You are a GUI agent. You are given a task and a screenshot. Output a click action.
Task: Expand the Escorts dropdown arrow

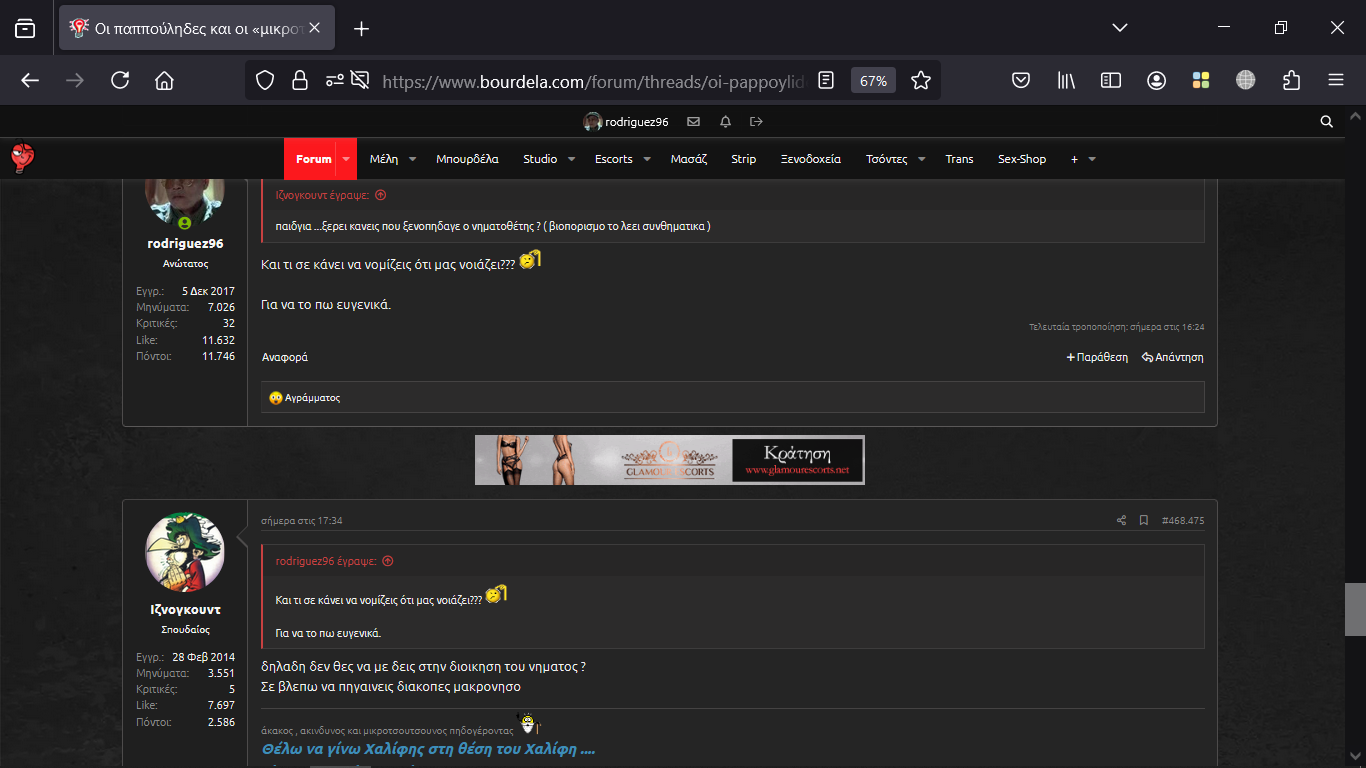647,159
